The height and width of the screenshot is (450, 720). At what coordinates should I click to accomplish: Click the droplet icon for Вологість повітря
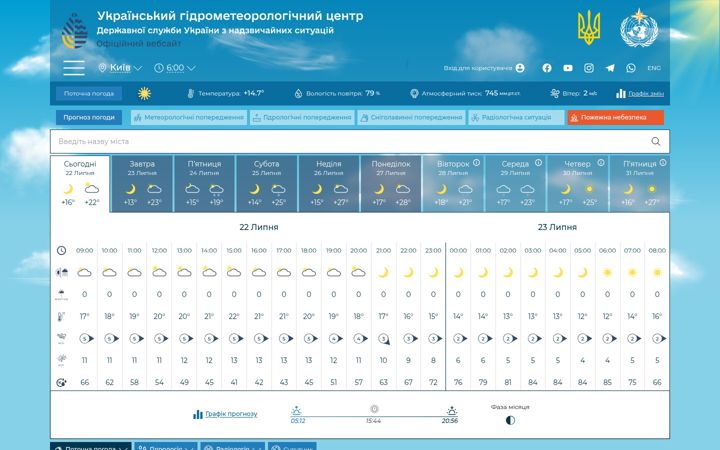click(x=298, y=94)
